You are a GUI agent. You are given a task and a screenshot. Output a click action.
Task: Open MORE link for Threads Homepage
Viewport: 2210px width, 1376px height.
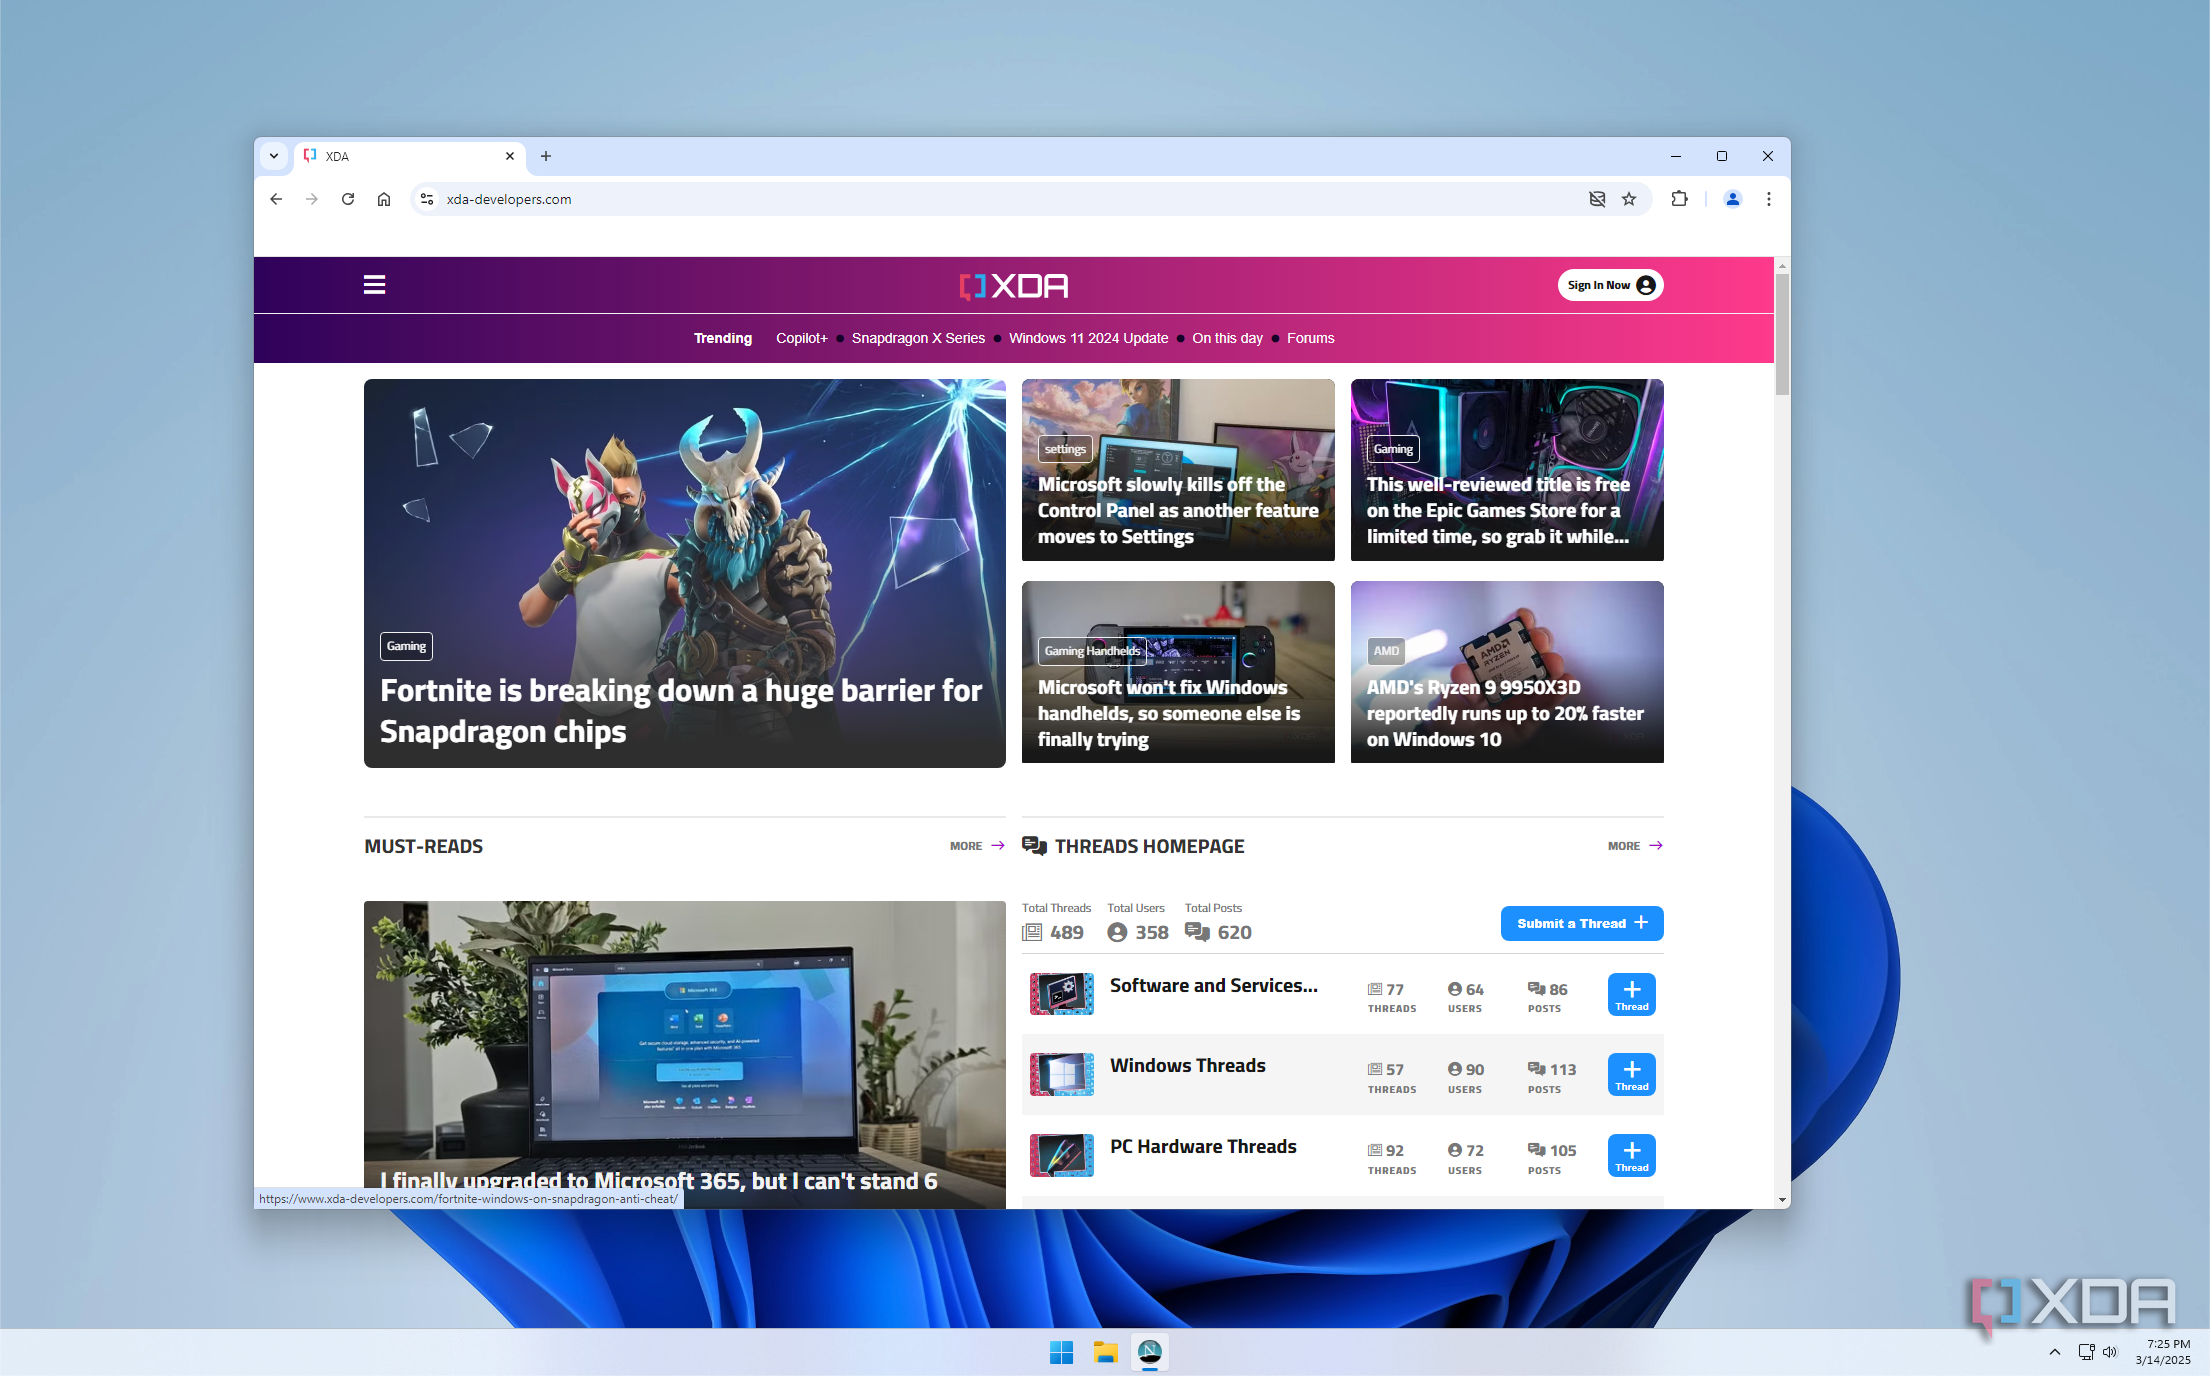[x=1635, y=846]
